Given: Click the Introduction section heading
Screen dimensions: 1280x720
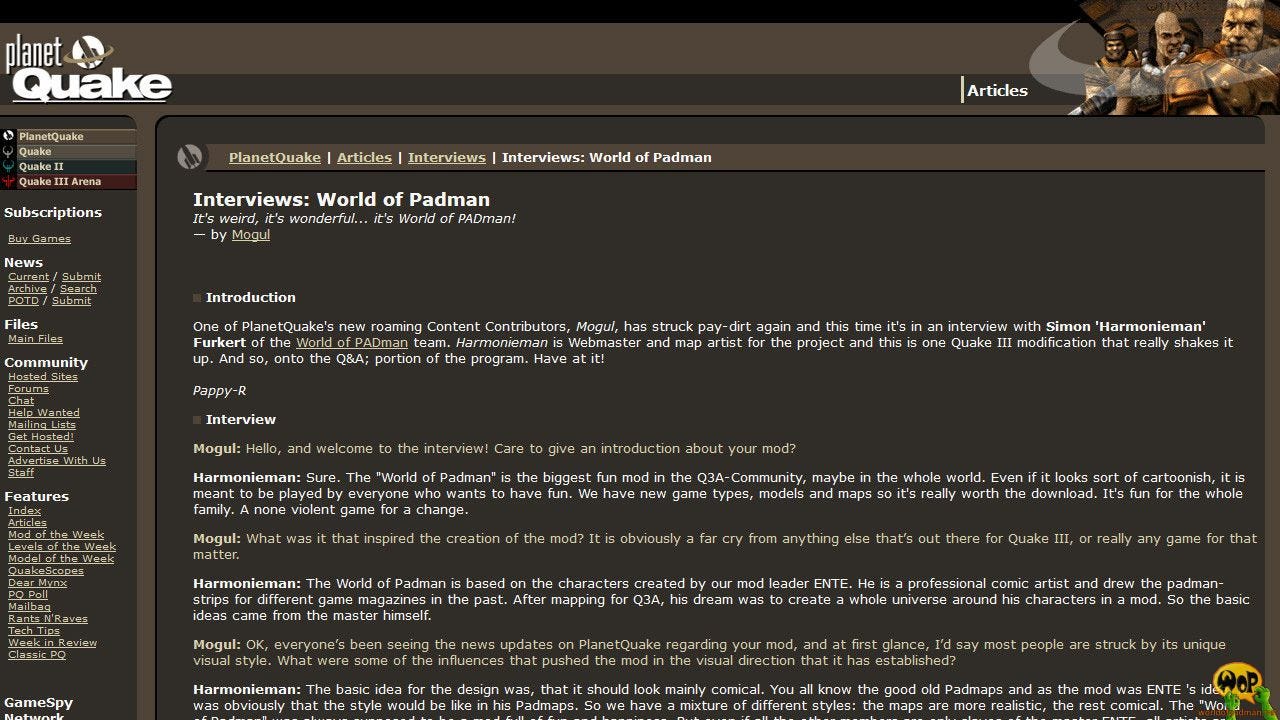Looking at the screenshot, I should 251,297.
